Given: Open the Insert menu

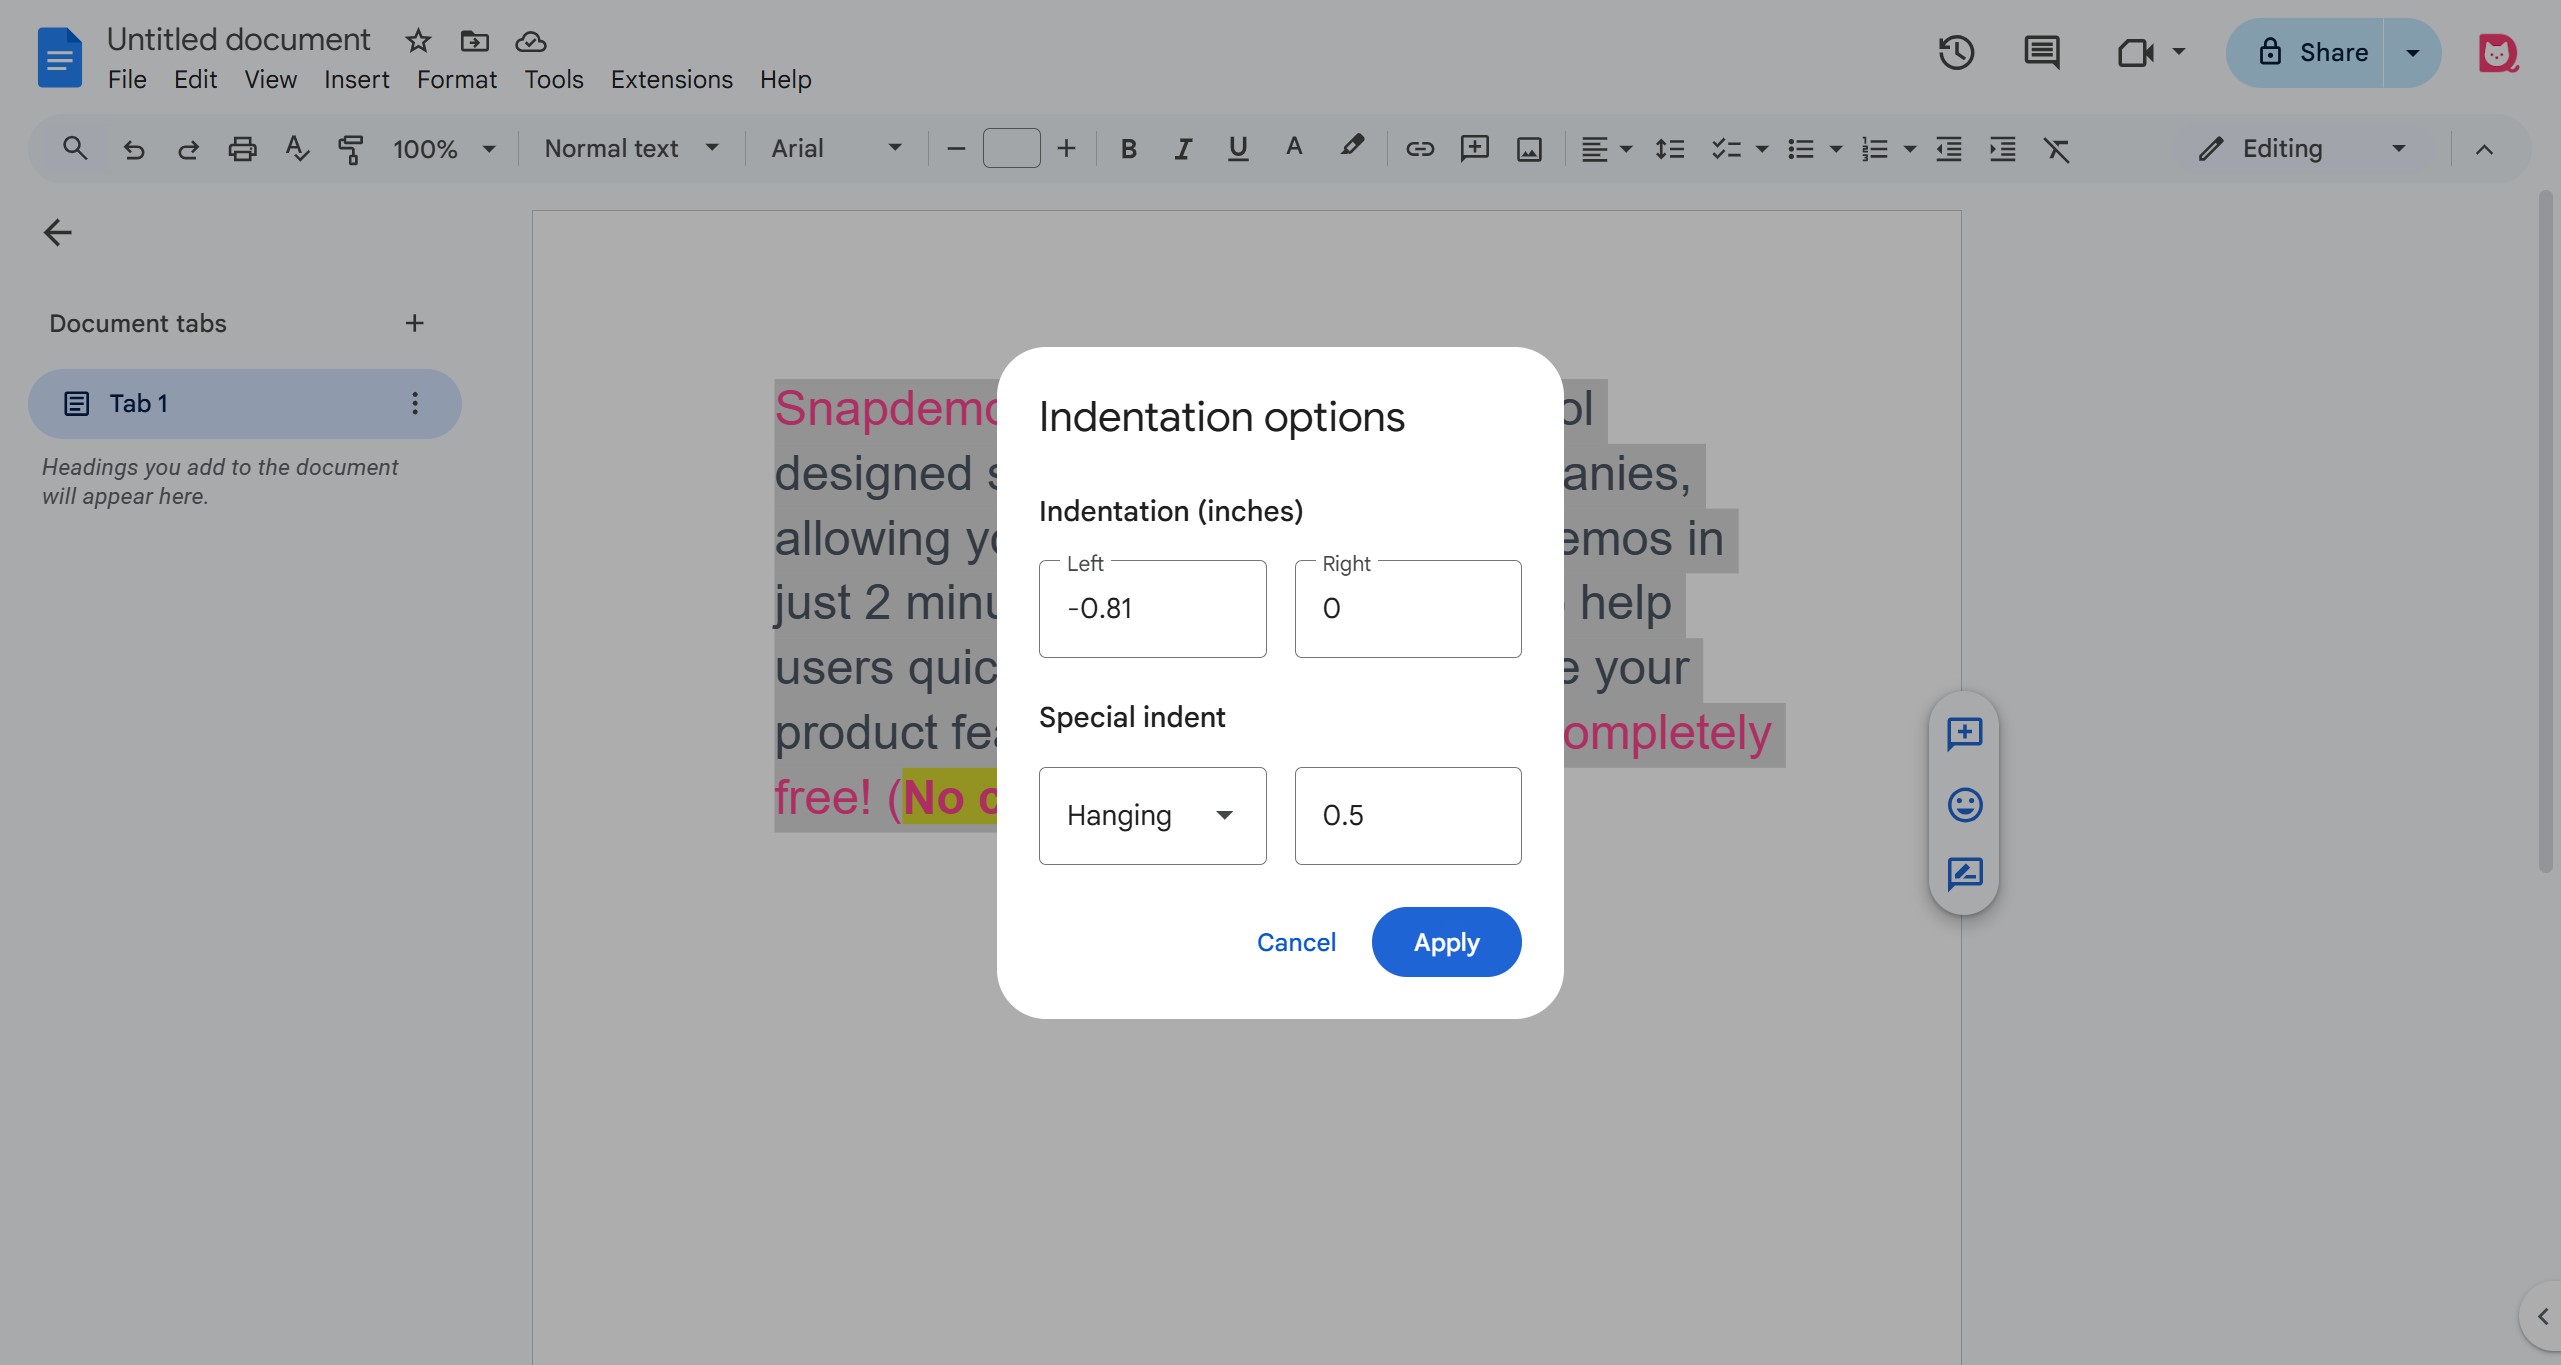Looking at the screenshot, I should click(x=356, y=80).
